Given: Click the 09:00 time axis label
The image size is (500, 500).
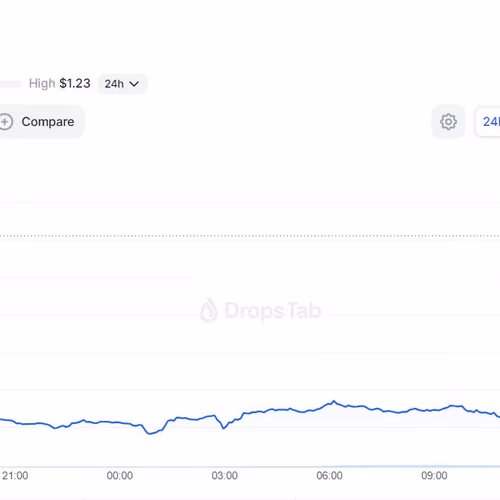Looking at the screenshot, I should coord(434,475).
